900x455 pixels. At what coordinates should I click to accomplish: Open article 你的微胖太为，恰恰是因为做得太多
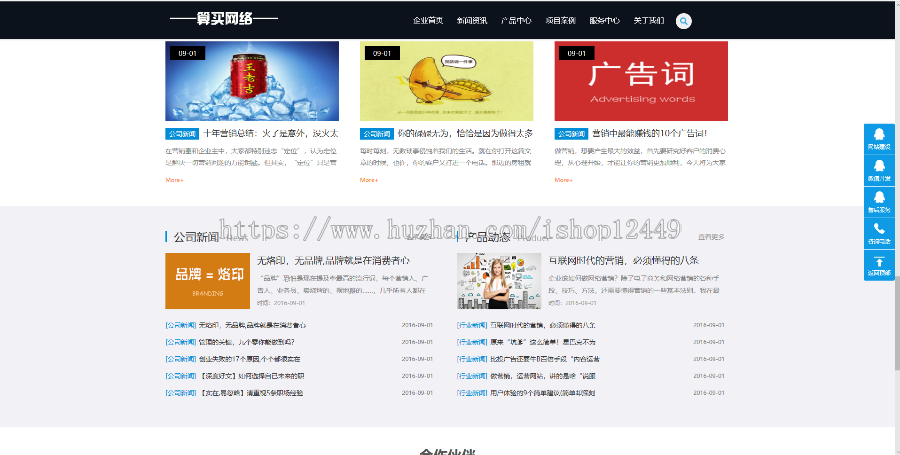coord(465,134)
